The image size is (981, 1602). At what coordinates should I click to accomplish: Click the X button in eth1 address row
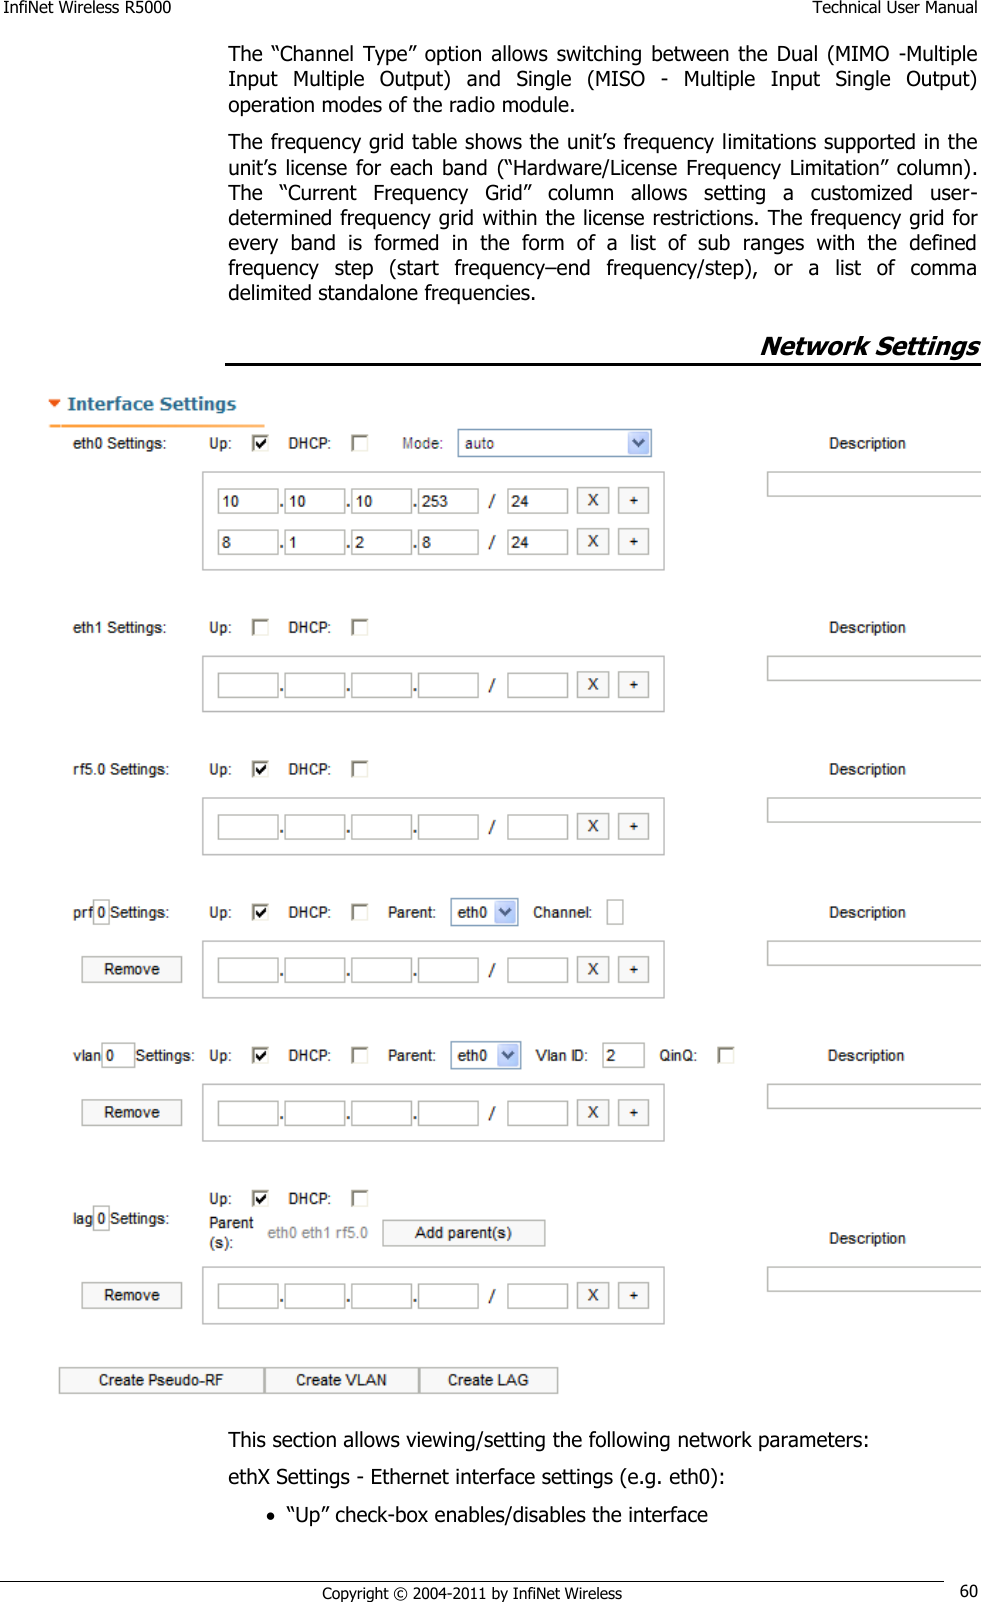point(593,684)
